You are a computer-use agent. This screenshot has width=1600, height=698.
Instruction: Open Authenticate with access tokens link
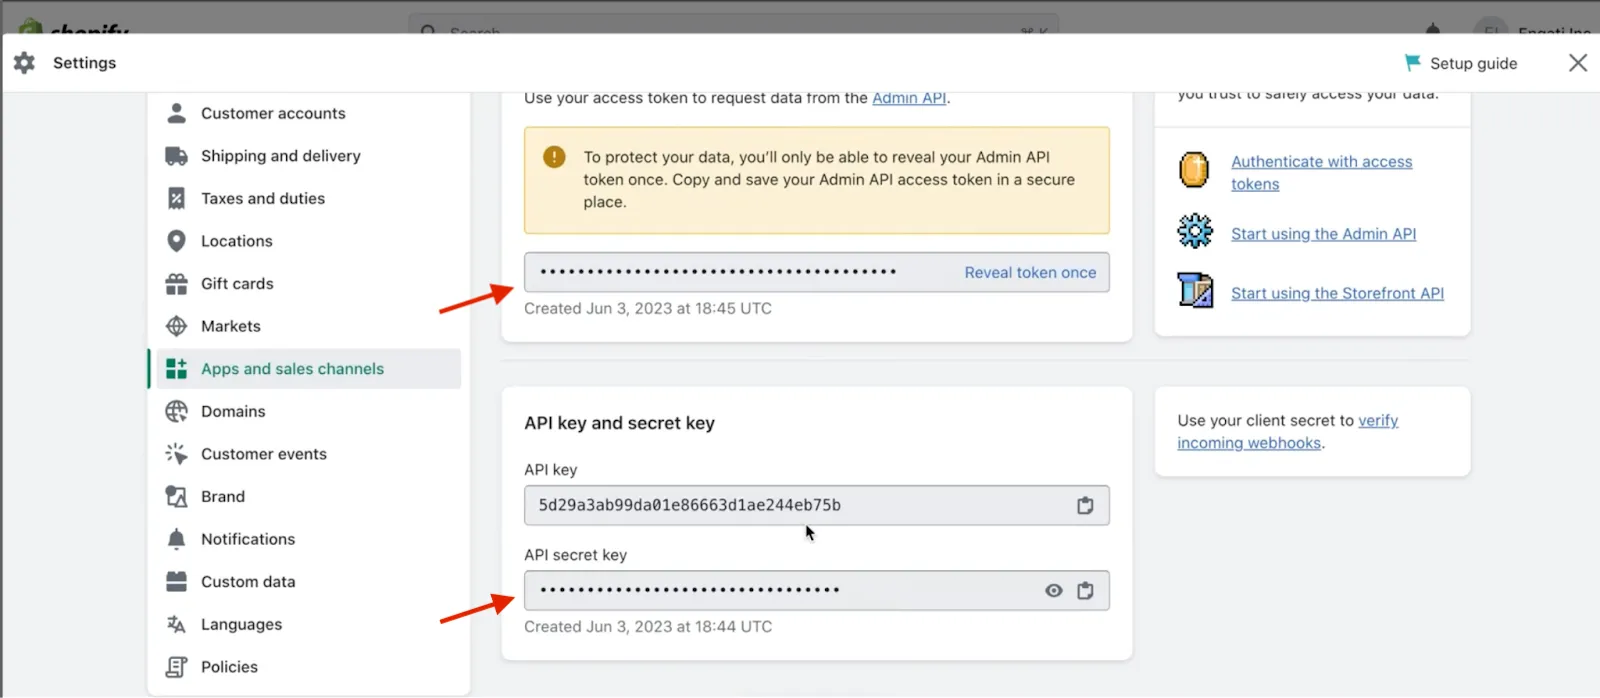point(1321,172)
